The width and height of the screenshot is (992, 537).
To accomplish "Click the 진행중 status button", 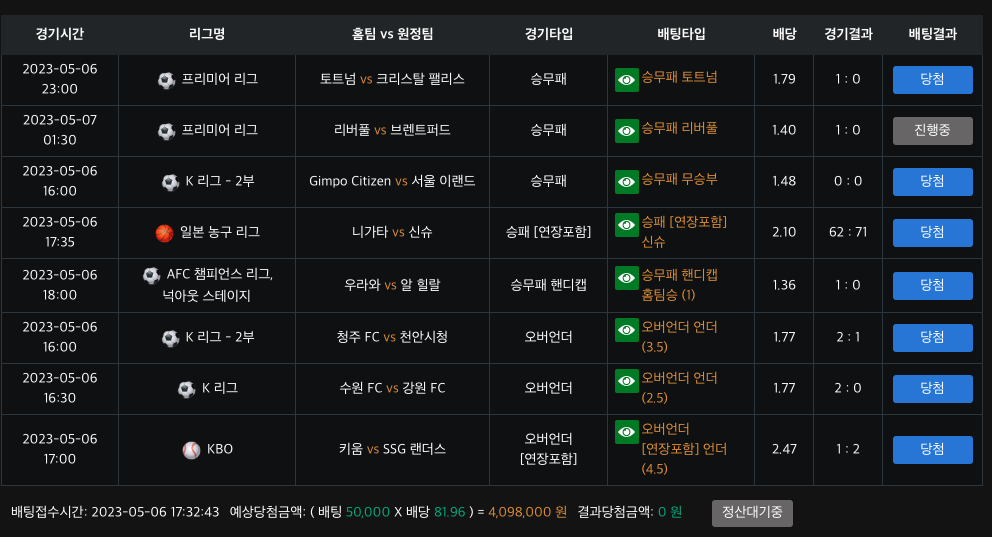I will (932, 131).
